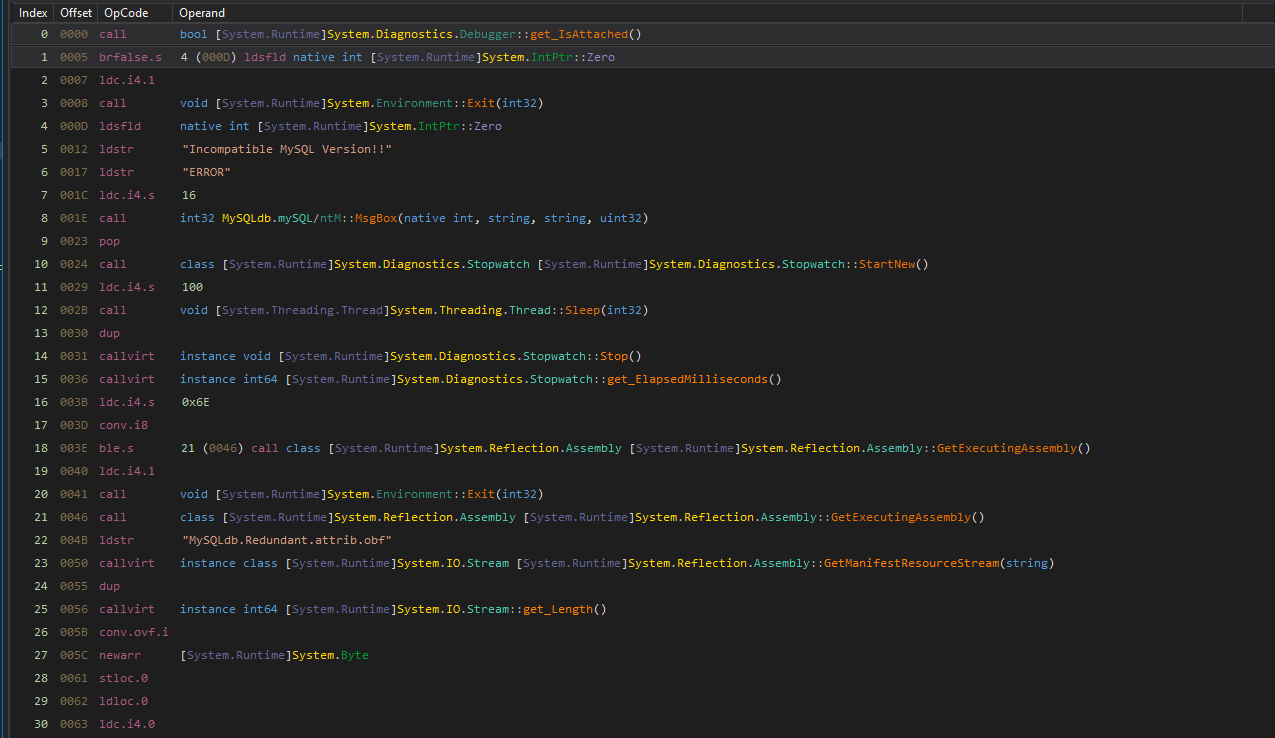
Task: Click the ldstr opcode at offset 0017
Action: [116, 172]
